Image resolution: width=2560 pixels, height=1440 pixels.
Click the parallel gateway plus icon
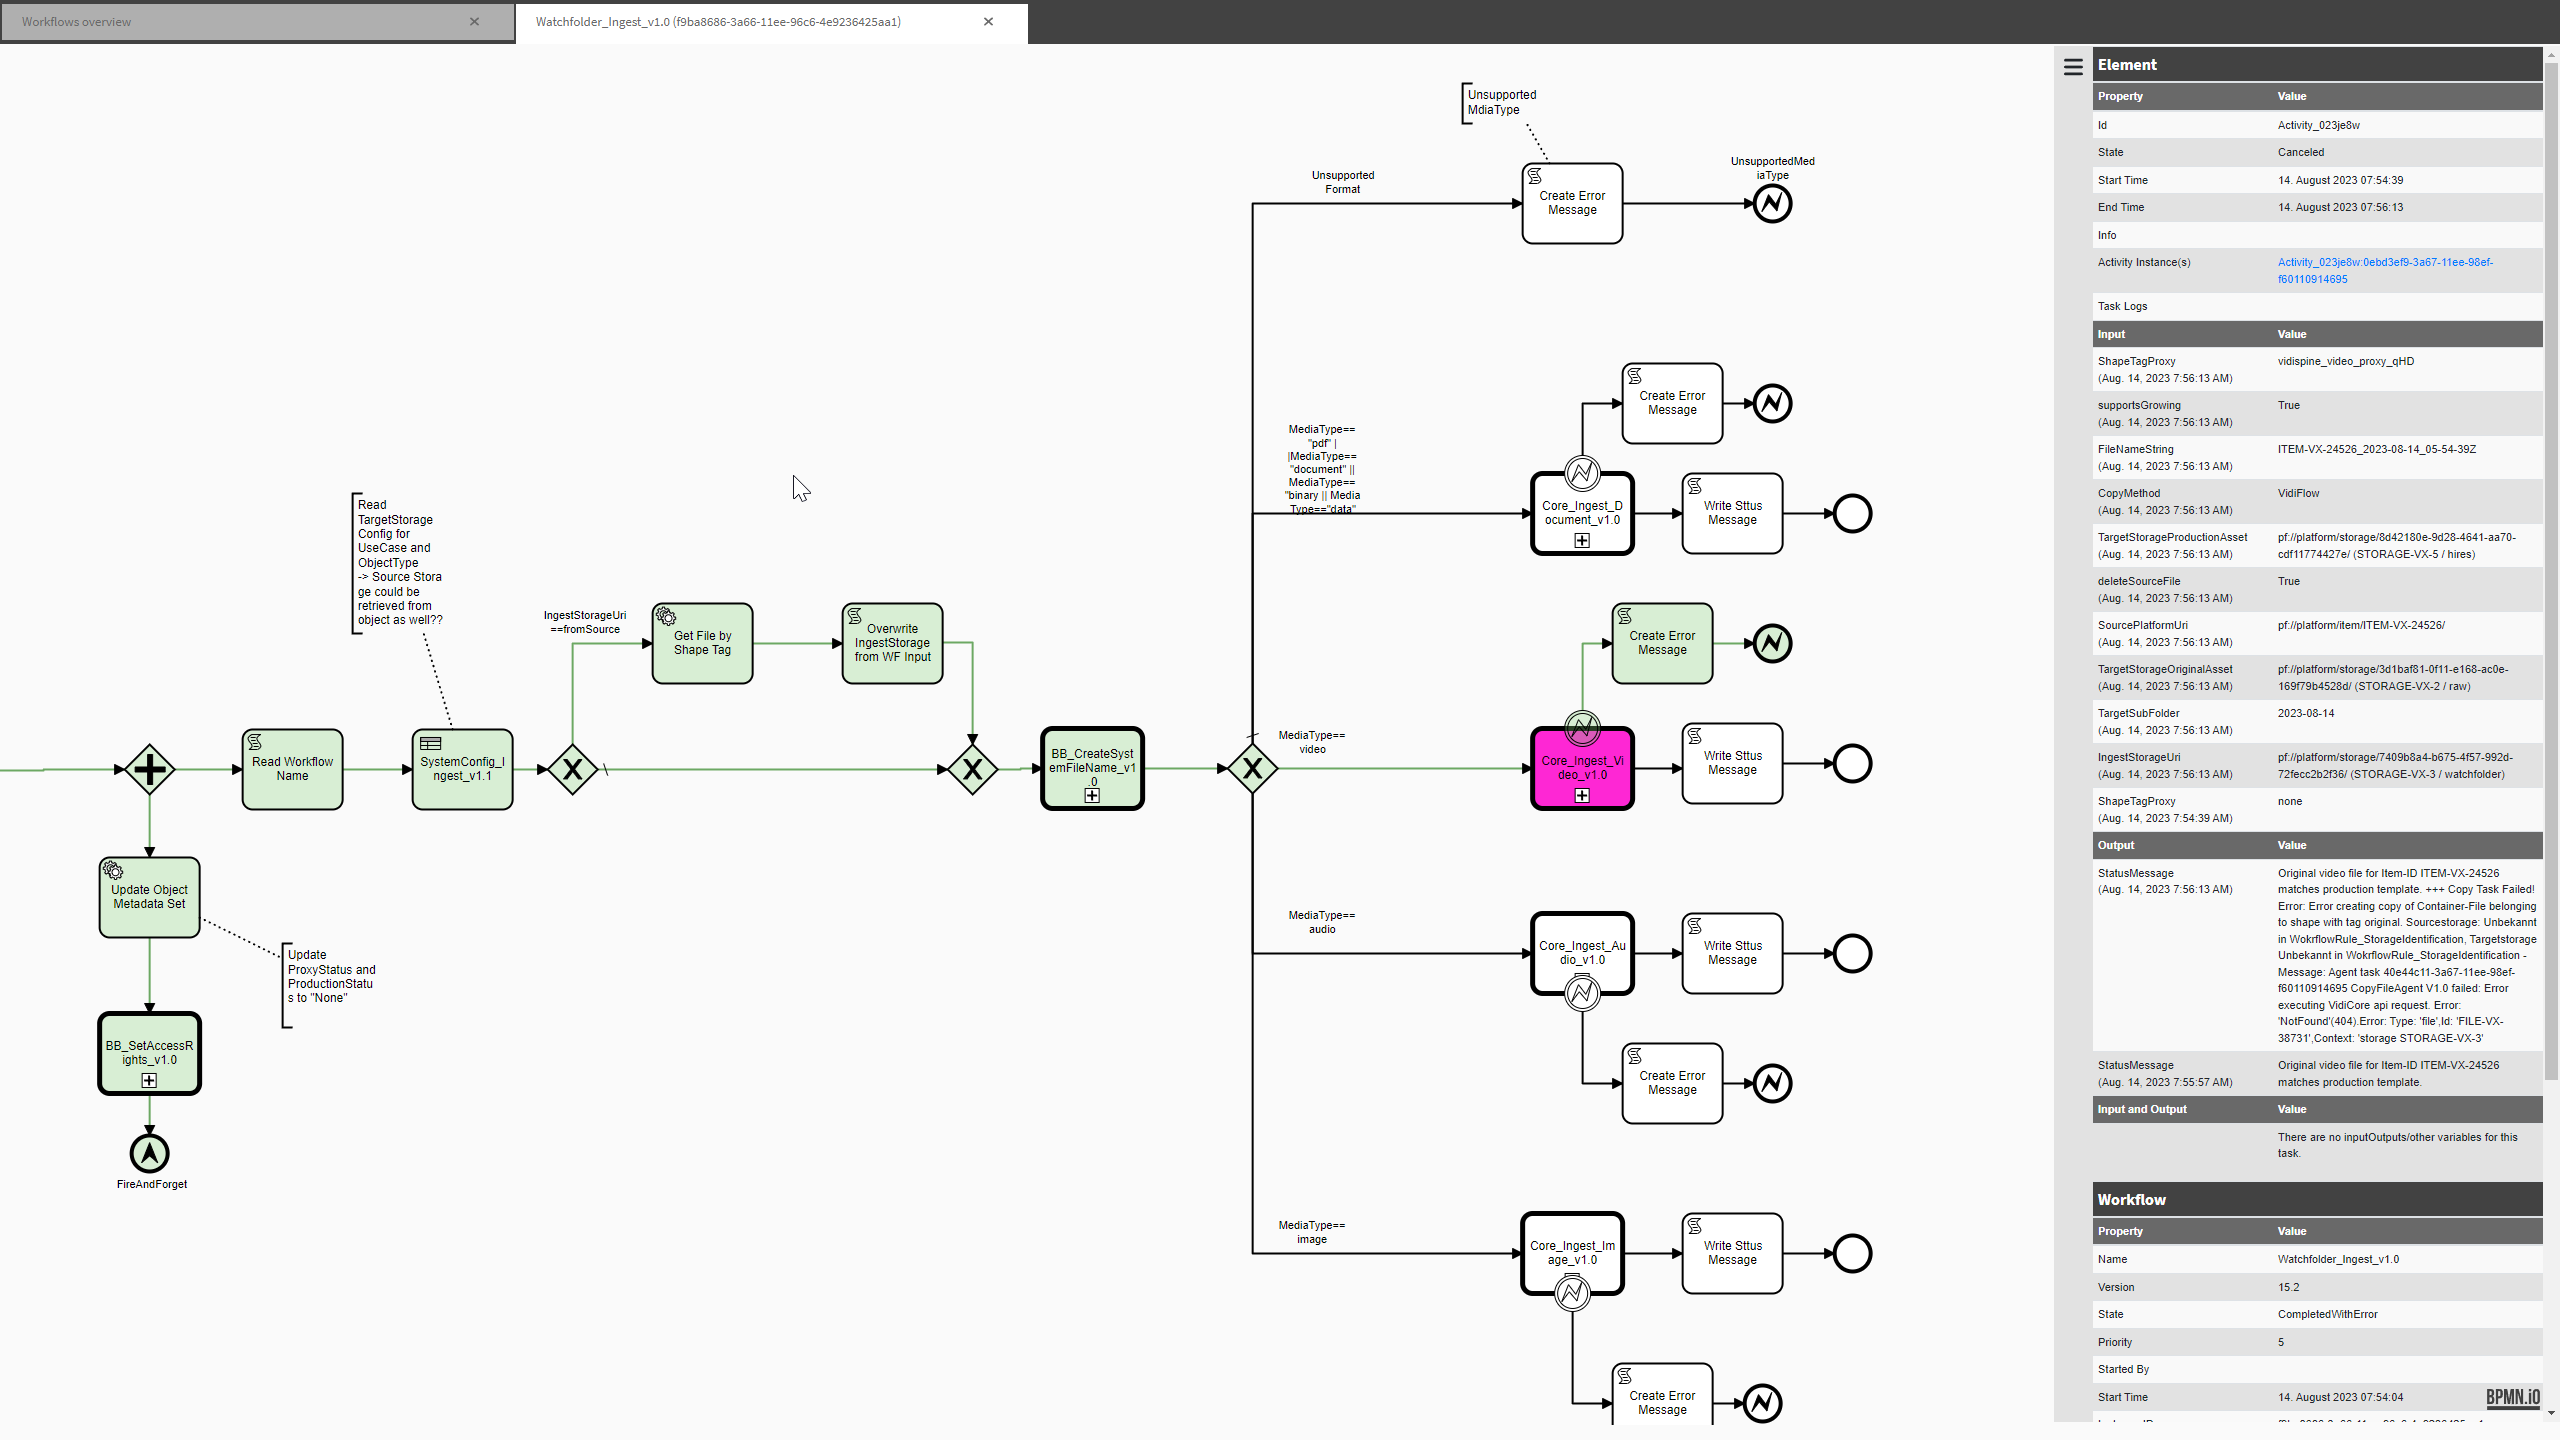tap(150, 769)
